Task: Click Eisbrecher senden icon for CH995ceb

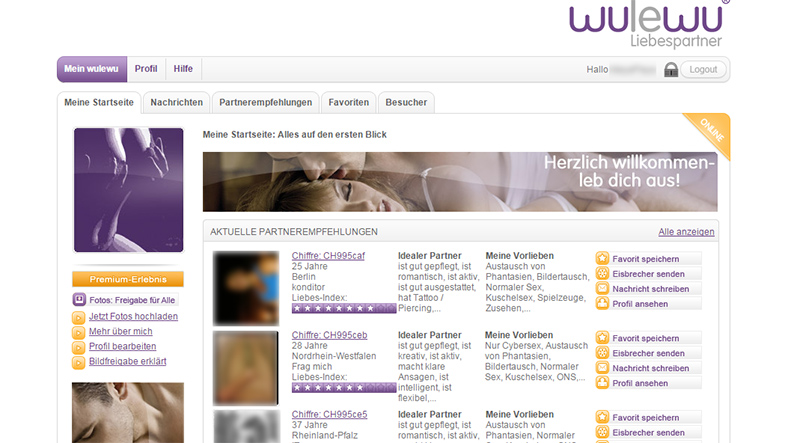Action: (x=603, y=353)
